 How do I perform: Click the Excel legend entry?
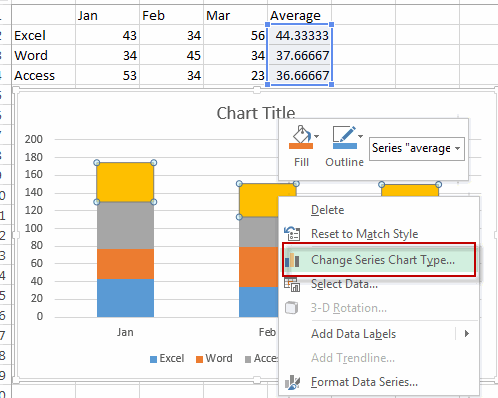pyautogui.click(x=167, y=359)
